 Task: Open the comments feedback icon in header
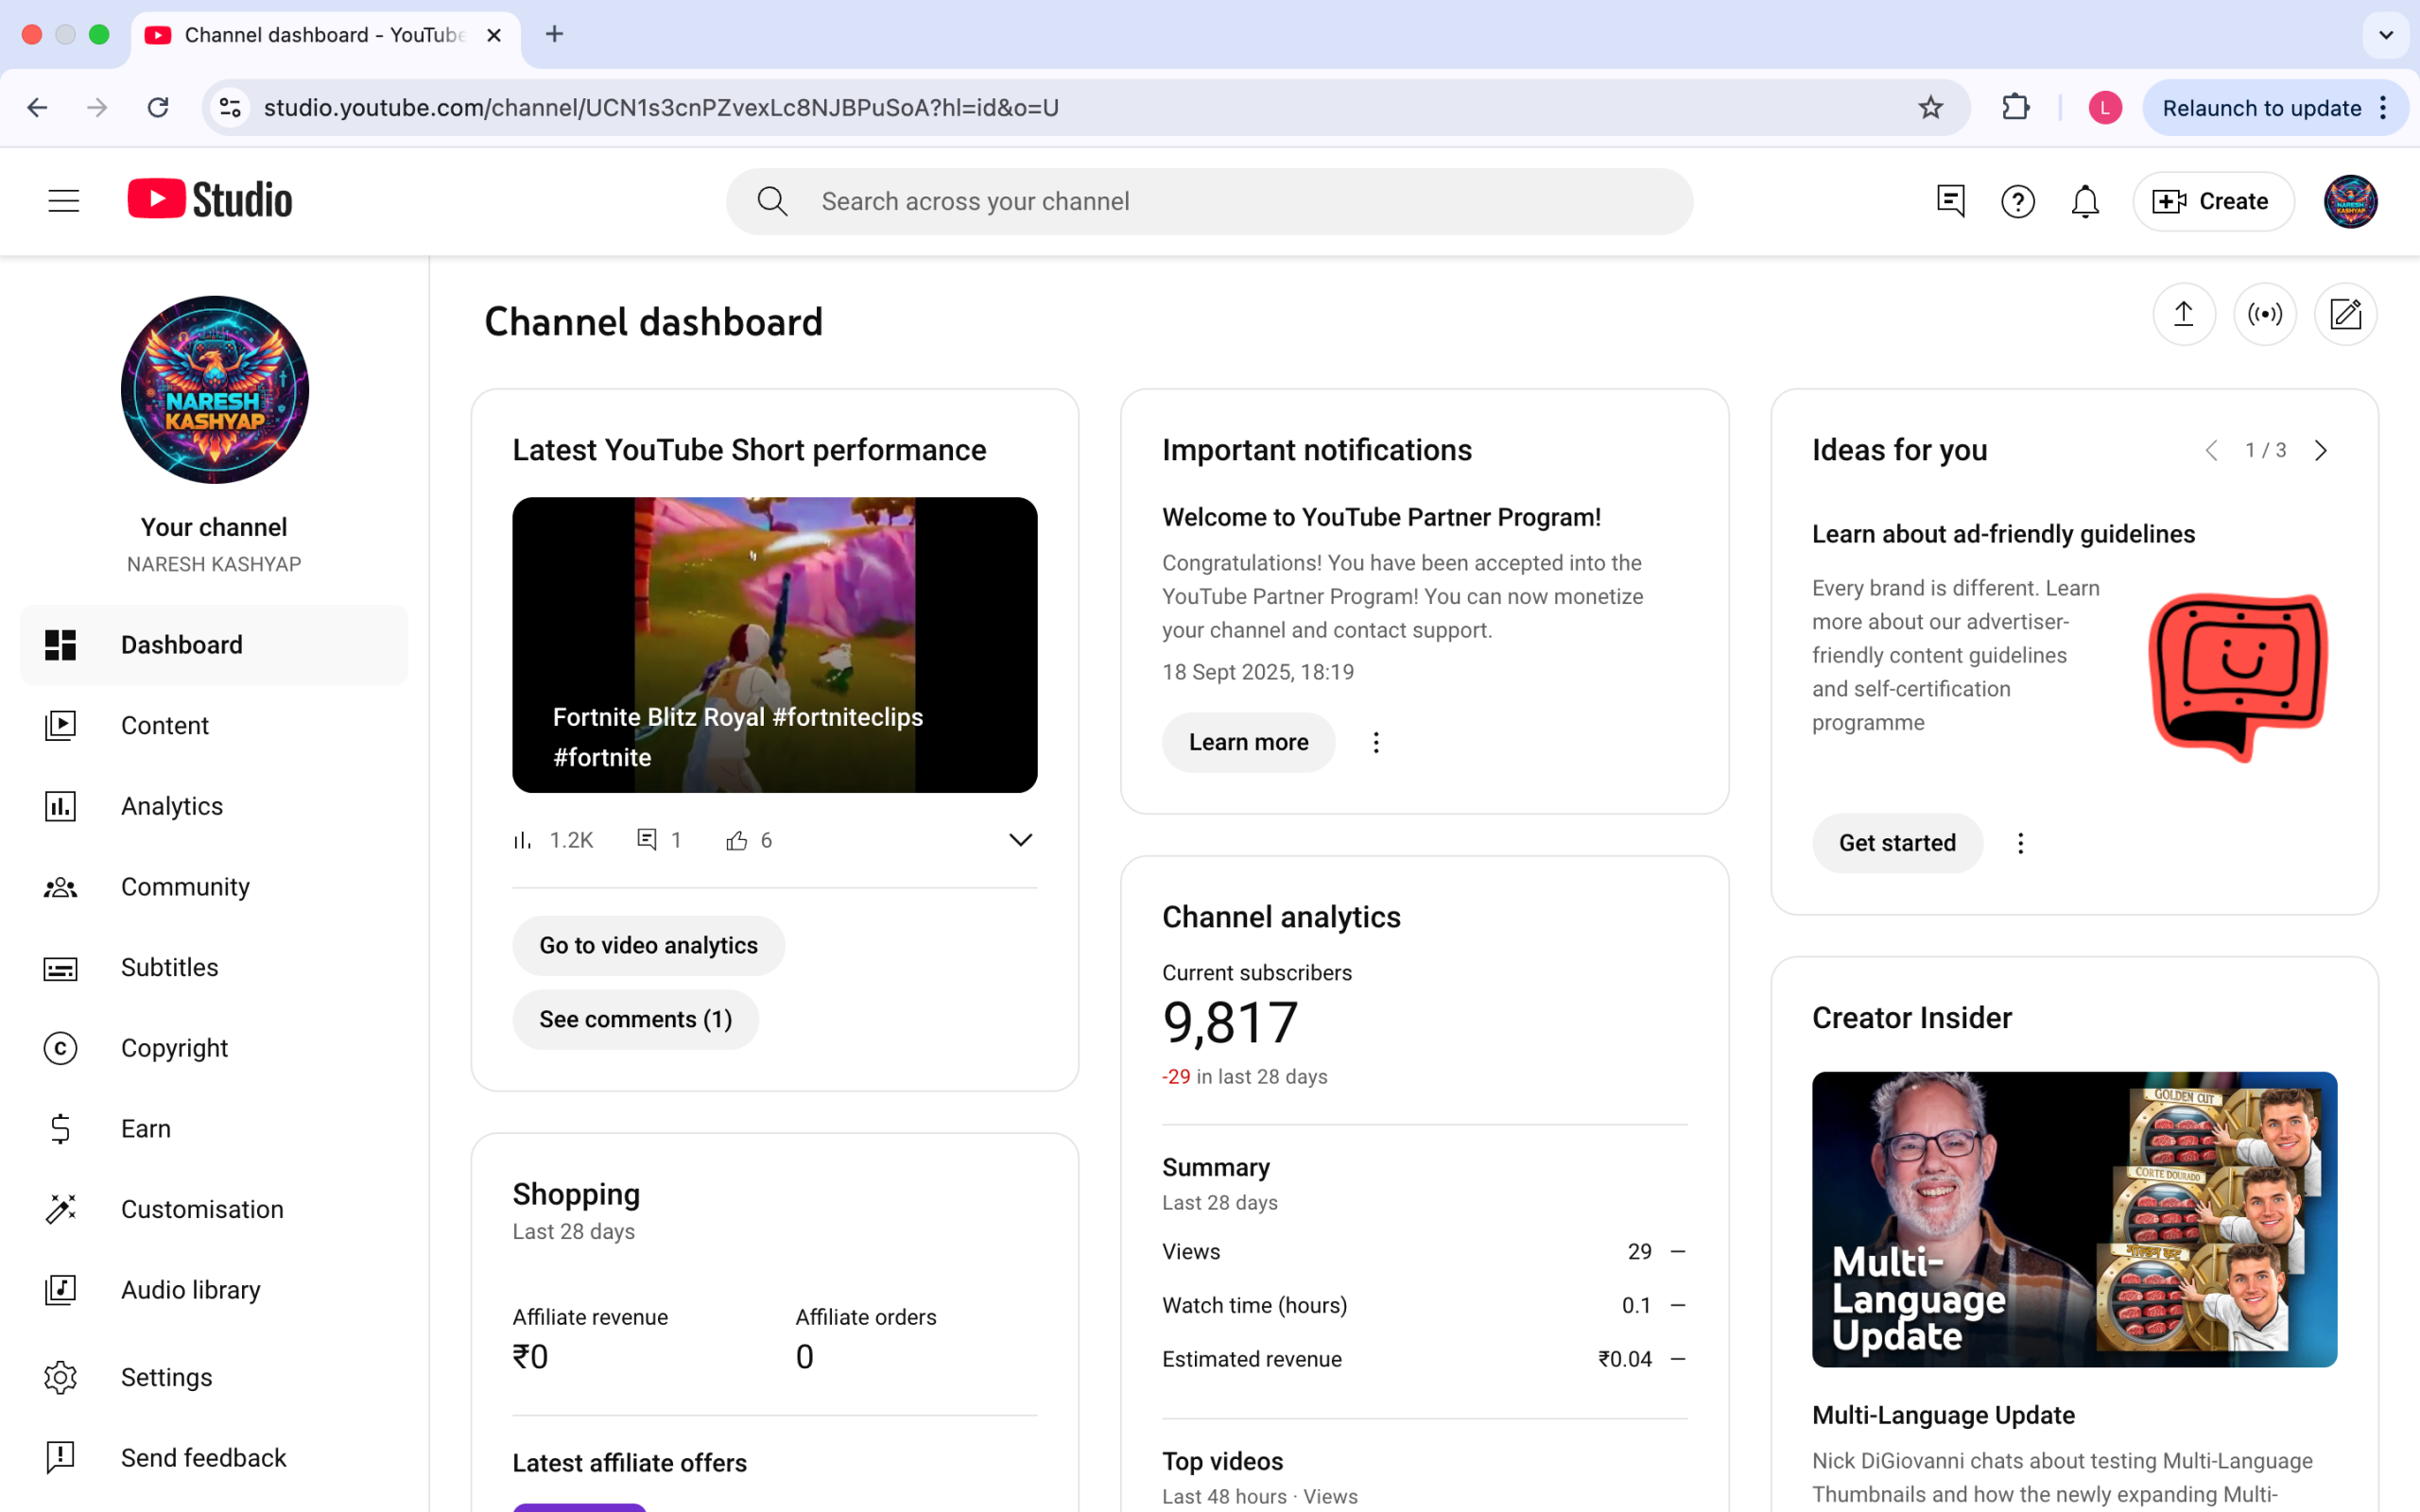(x=1950, y=202)
